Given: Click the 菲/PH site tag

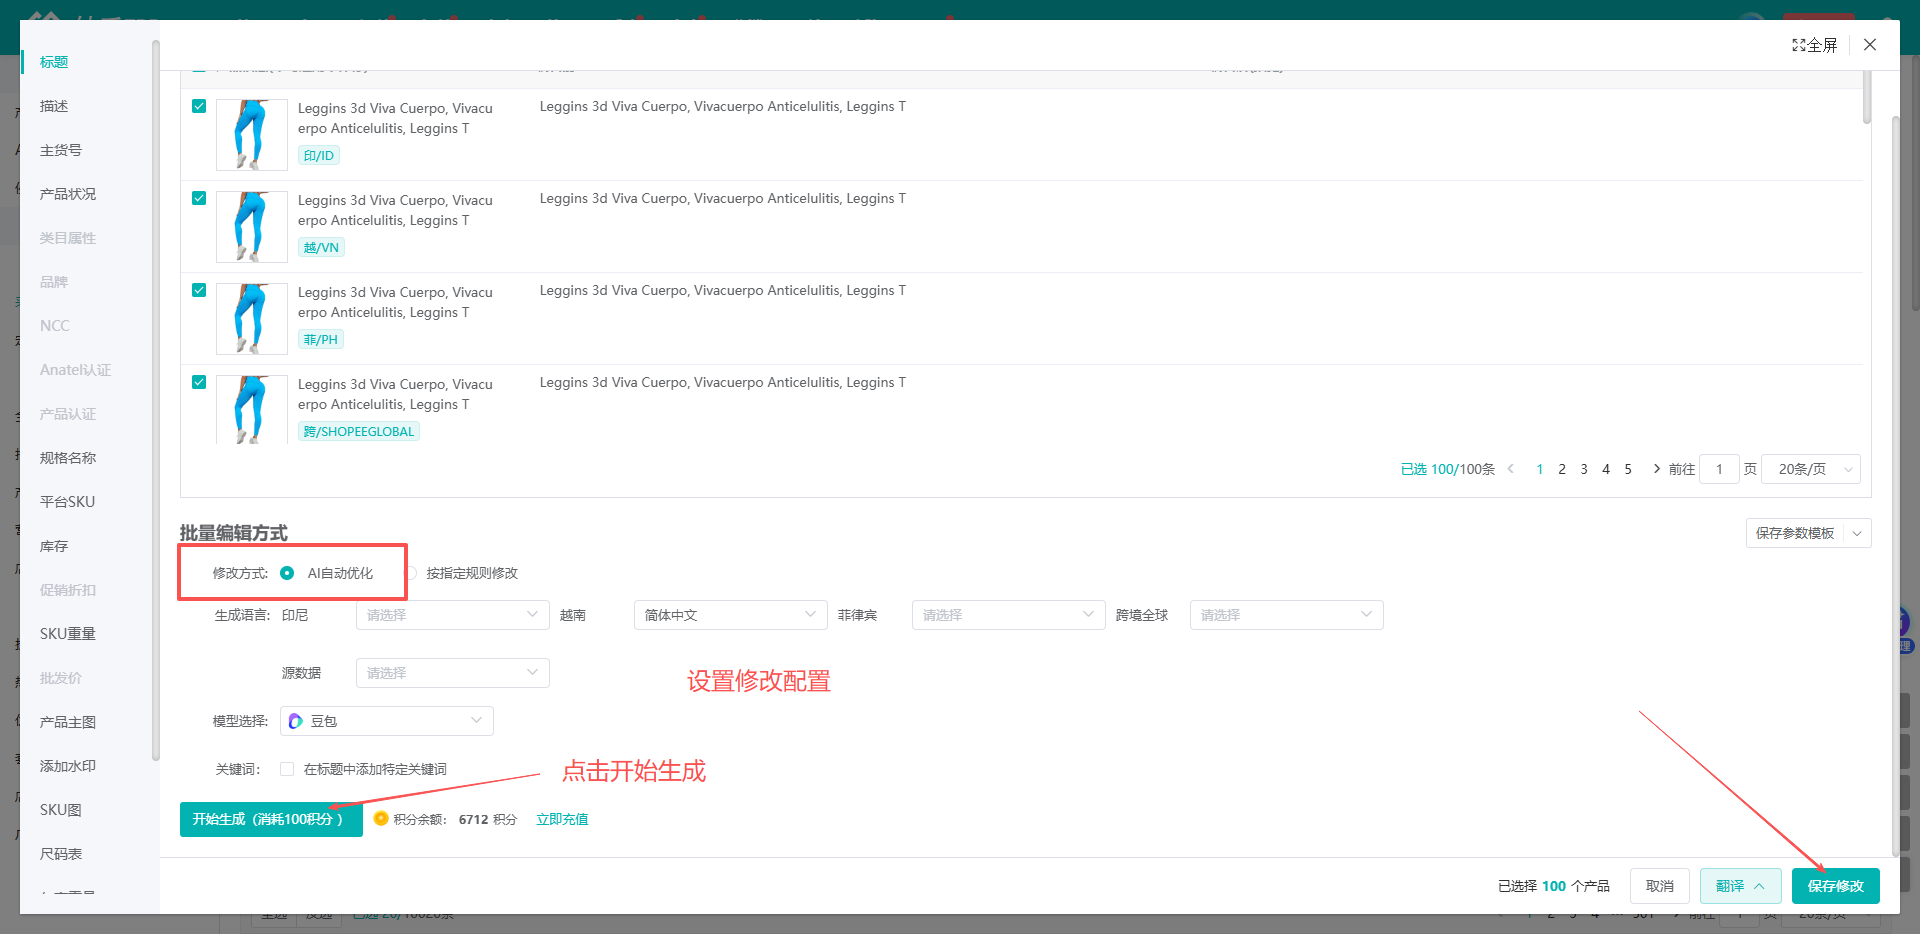Looking at the screenshot, I should click(x=321, y=339).
